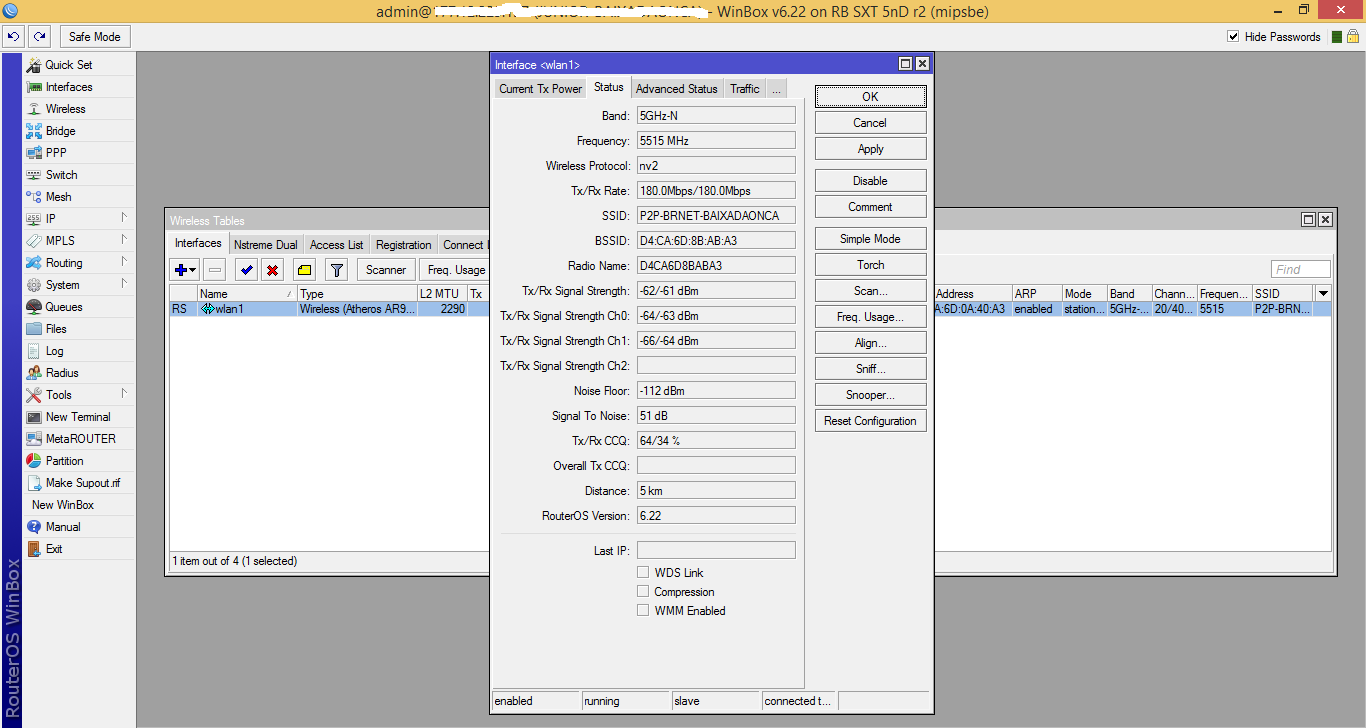Click the funnel filter icon

click(x=337, y=270)
